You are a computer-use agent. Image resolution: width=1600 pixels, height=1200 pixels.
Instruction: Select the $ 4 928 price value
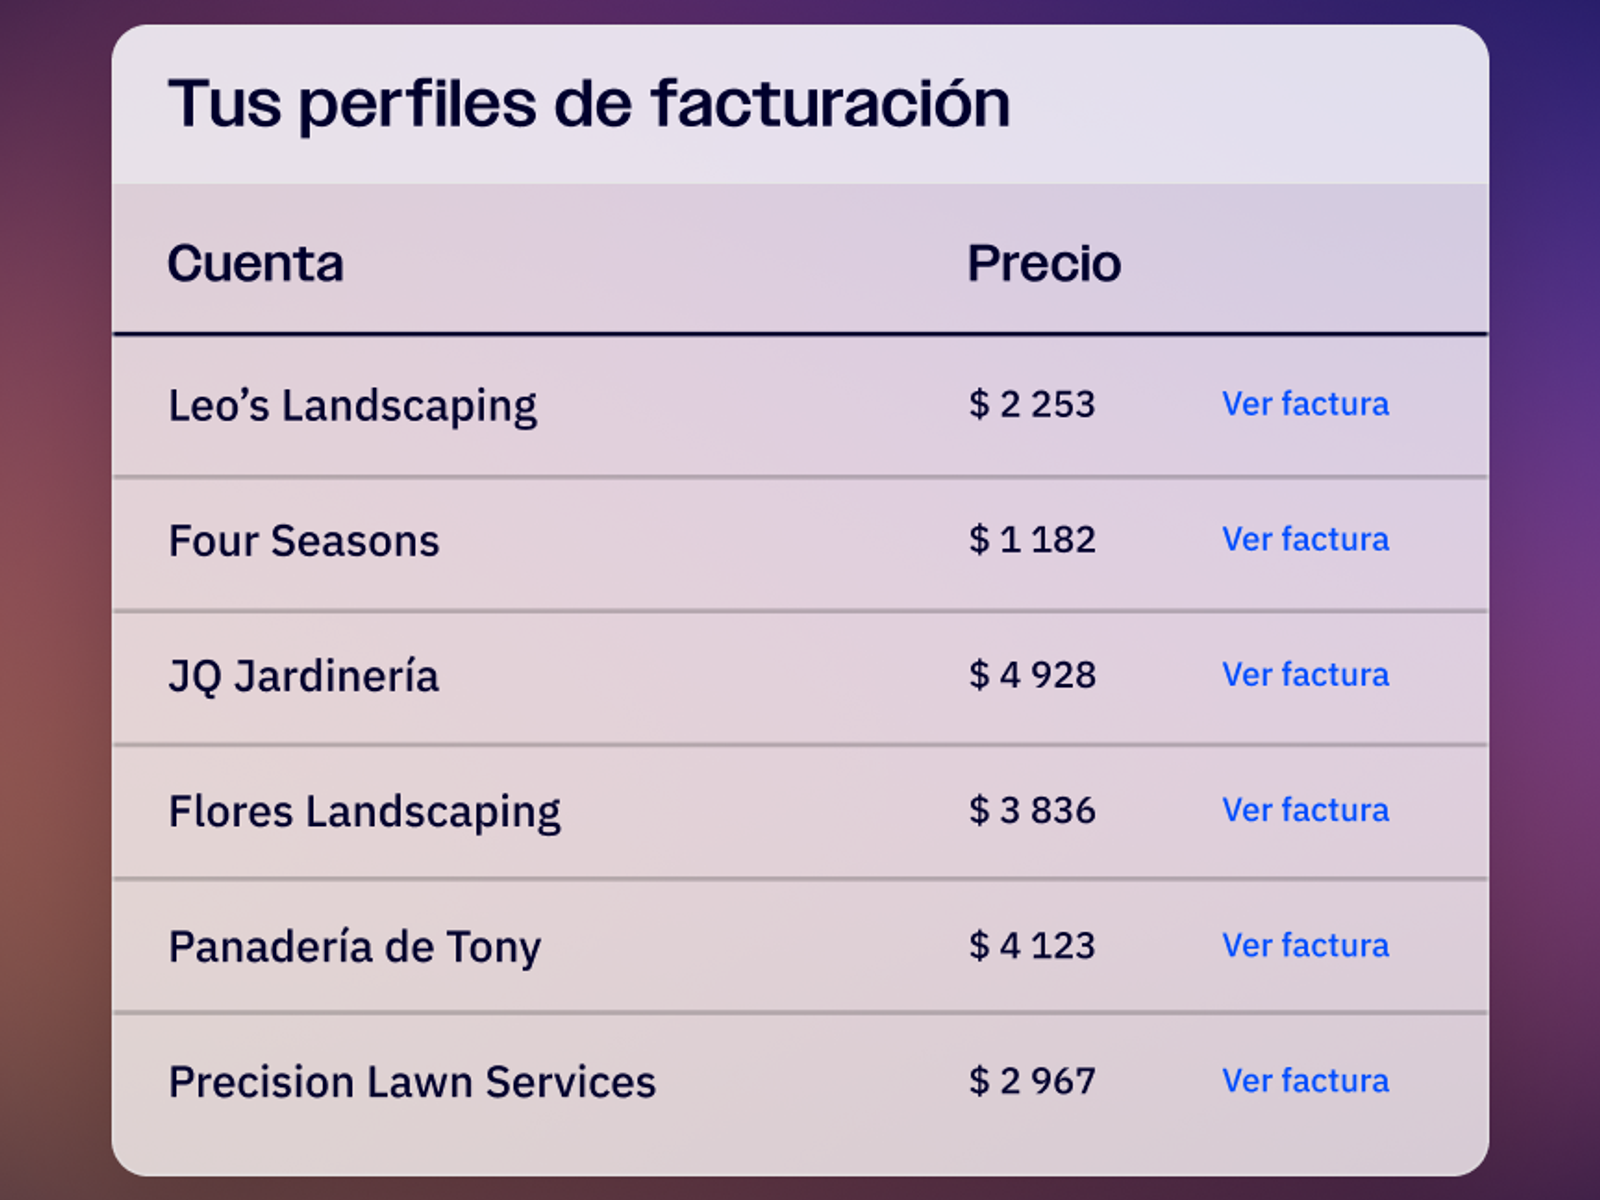coord(1032,675)
